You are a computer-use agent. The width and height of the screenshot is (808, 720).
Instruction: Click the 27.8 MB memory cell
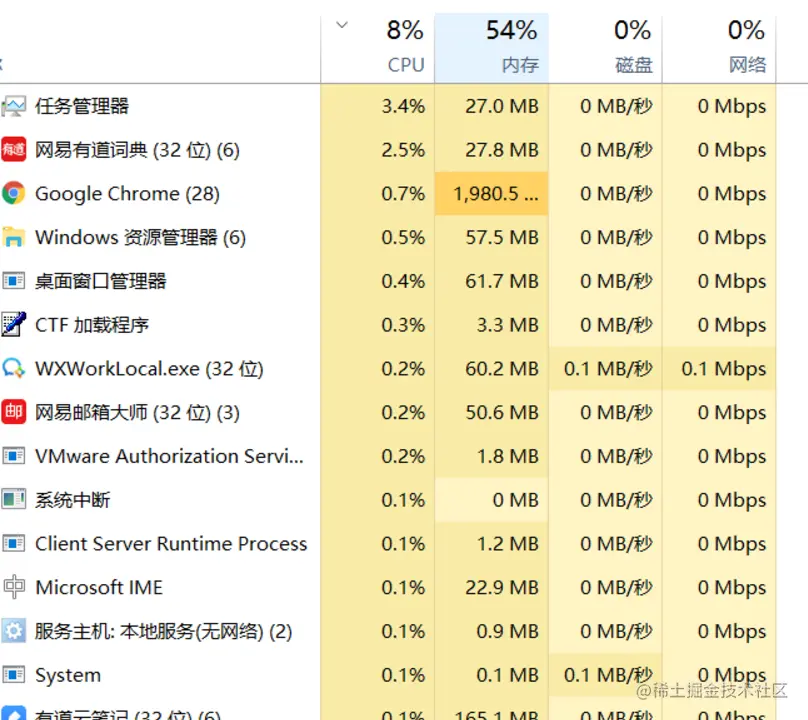point(492,150)
